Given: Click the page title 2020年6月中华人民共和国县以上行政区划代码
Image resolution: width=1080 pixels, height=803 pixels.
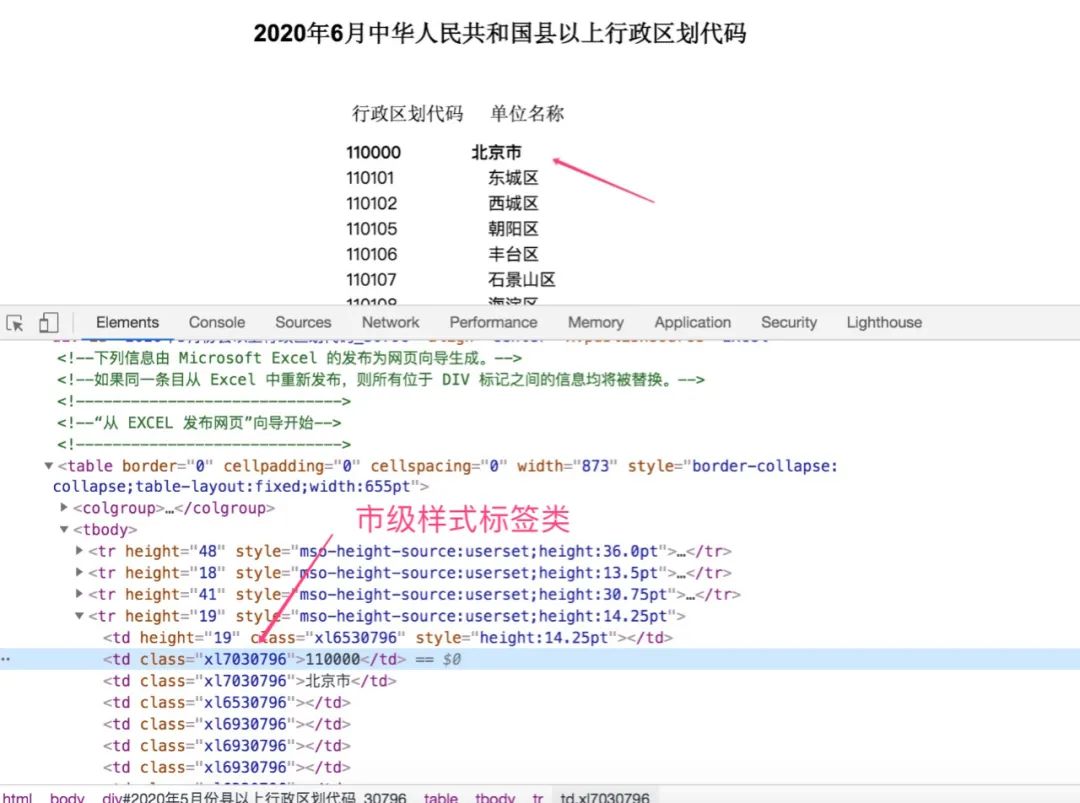Looking at the screenshot, I should point(500,33).
